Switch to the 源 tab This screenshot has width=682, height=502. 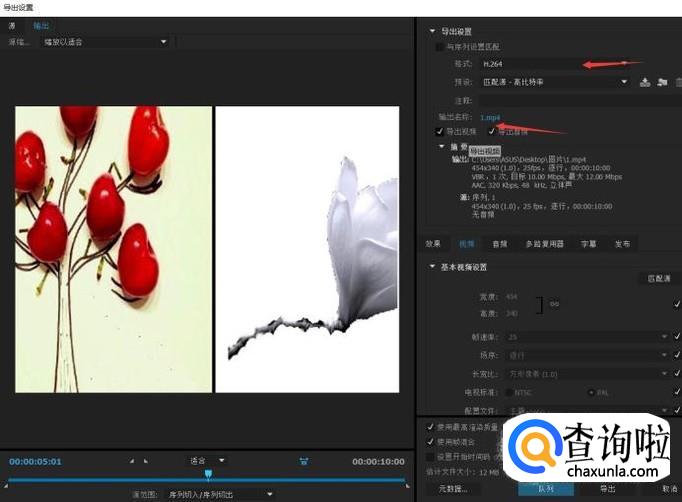click(x=12, y=24)
